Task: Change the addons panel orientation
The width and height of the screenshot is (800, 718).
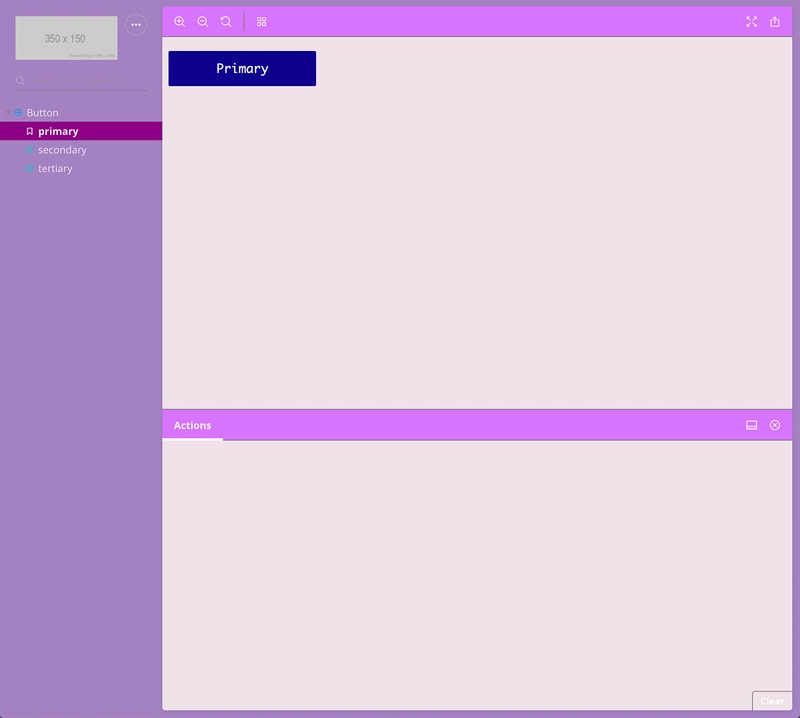Action: (x=752, y=425)
